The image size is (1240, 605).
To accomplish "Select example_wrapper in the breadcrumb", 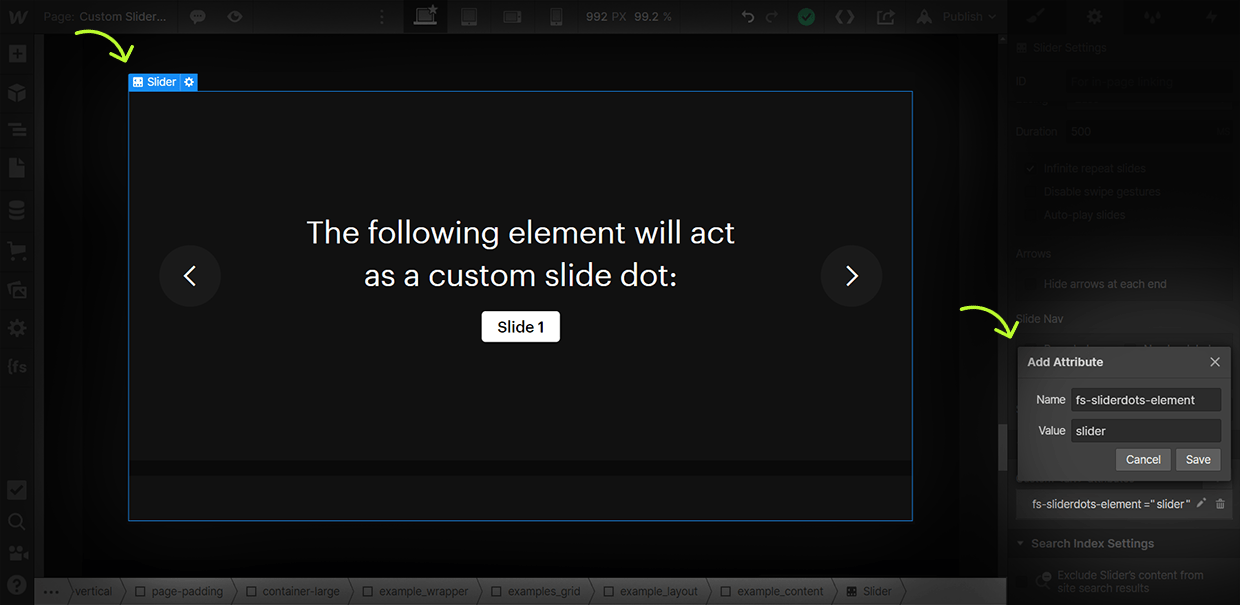I will (415, 591).
